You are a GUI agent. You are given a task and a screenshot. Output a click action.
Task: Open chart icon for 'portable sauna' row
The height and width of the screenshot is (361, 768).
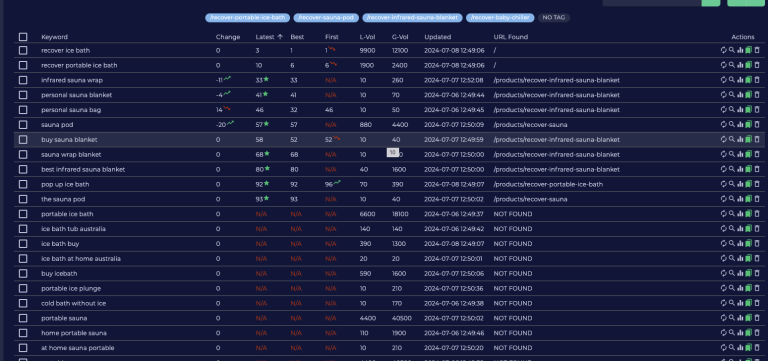click(740, 318)
